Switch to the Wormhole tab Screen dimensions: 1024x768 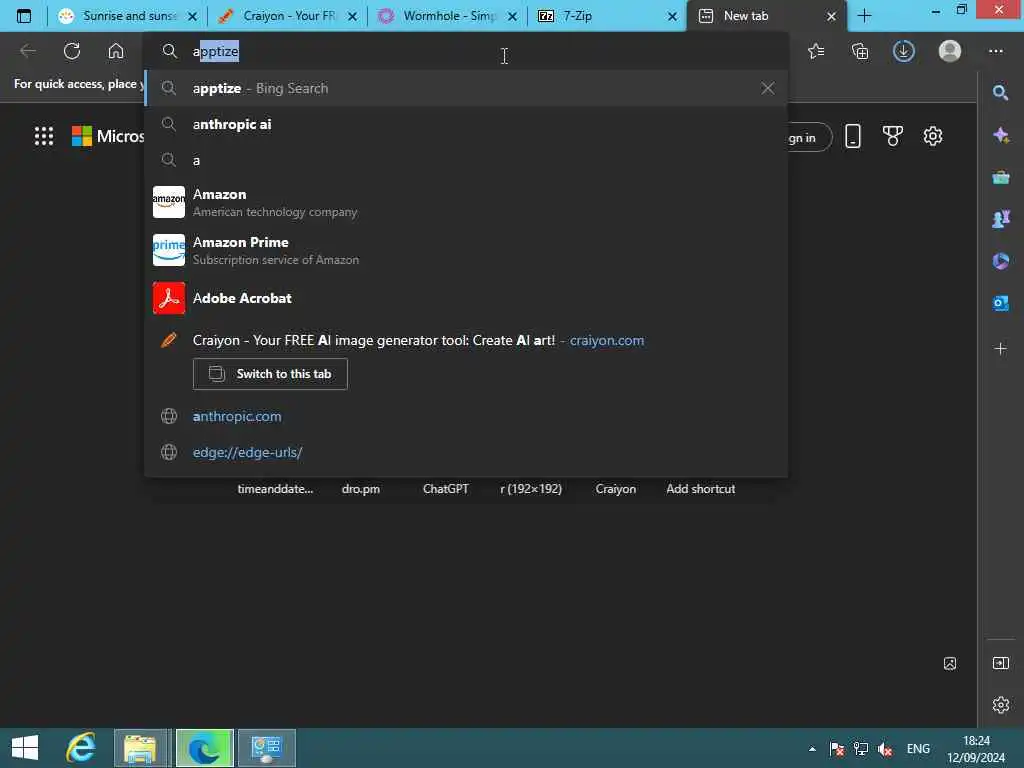tap(448, 16)
